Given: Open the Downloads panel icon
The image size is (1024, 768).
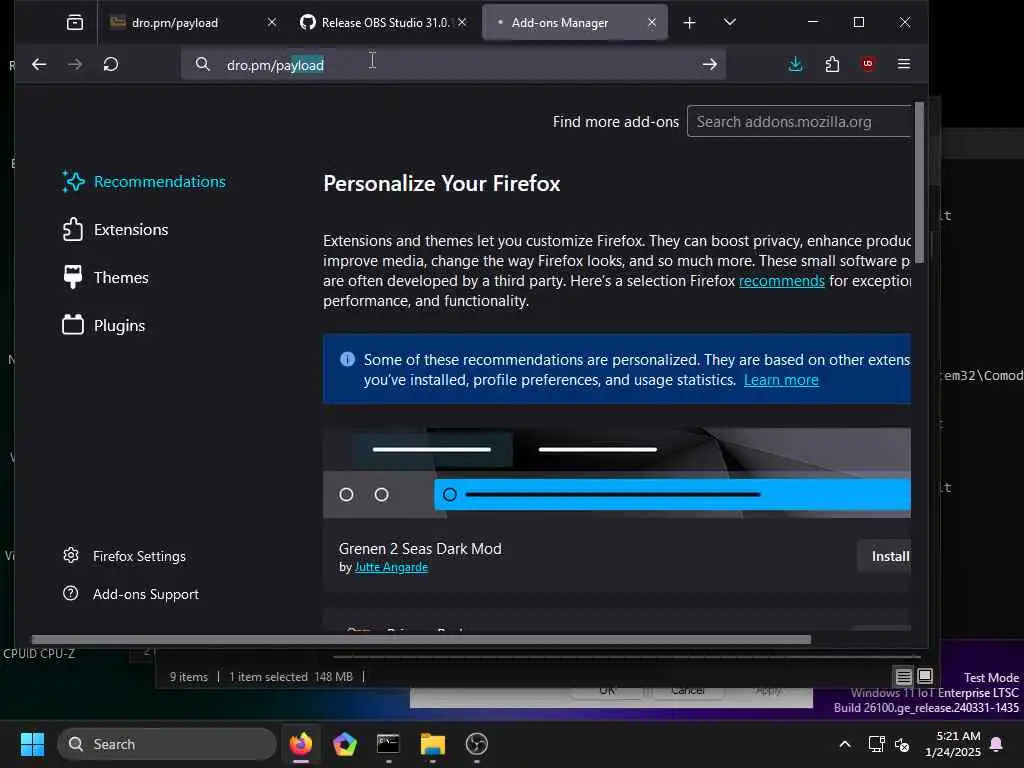Looking at the screenshot, I should coord(795,64).
